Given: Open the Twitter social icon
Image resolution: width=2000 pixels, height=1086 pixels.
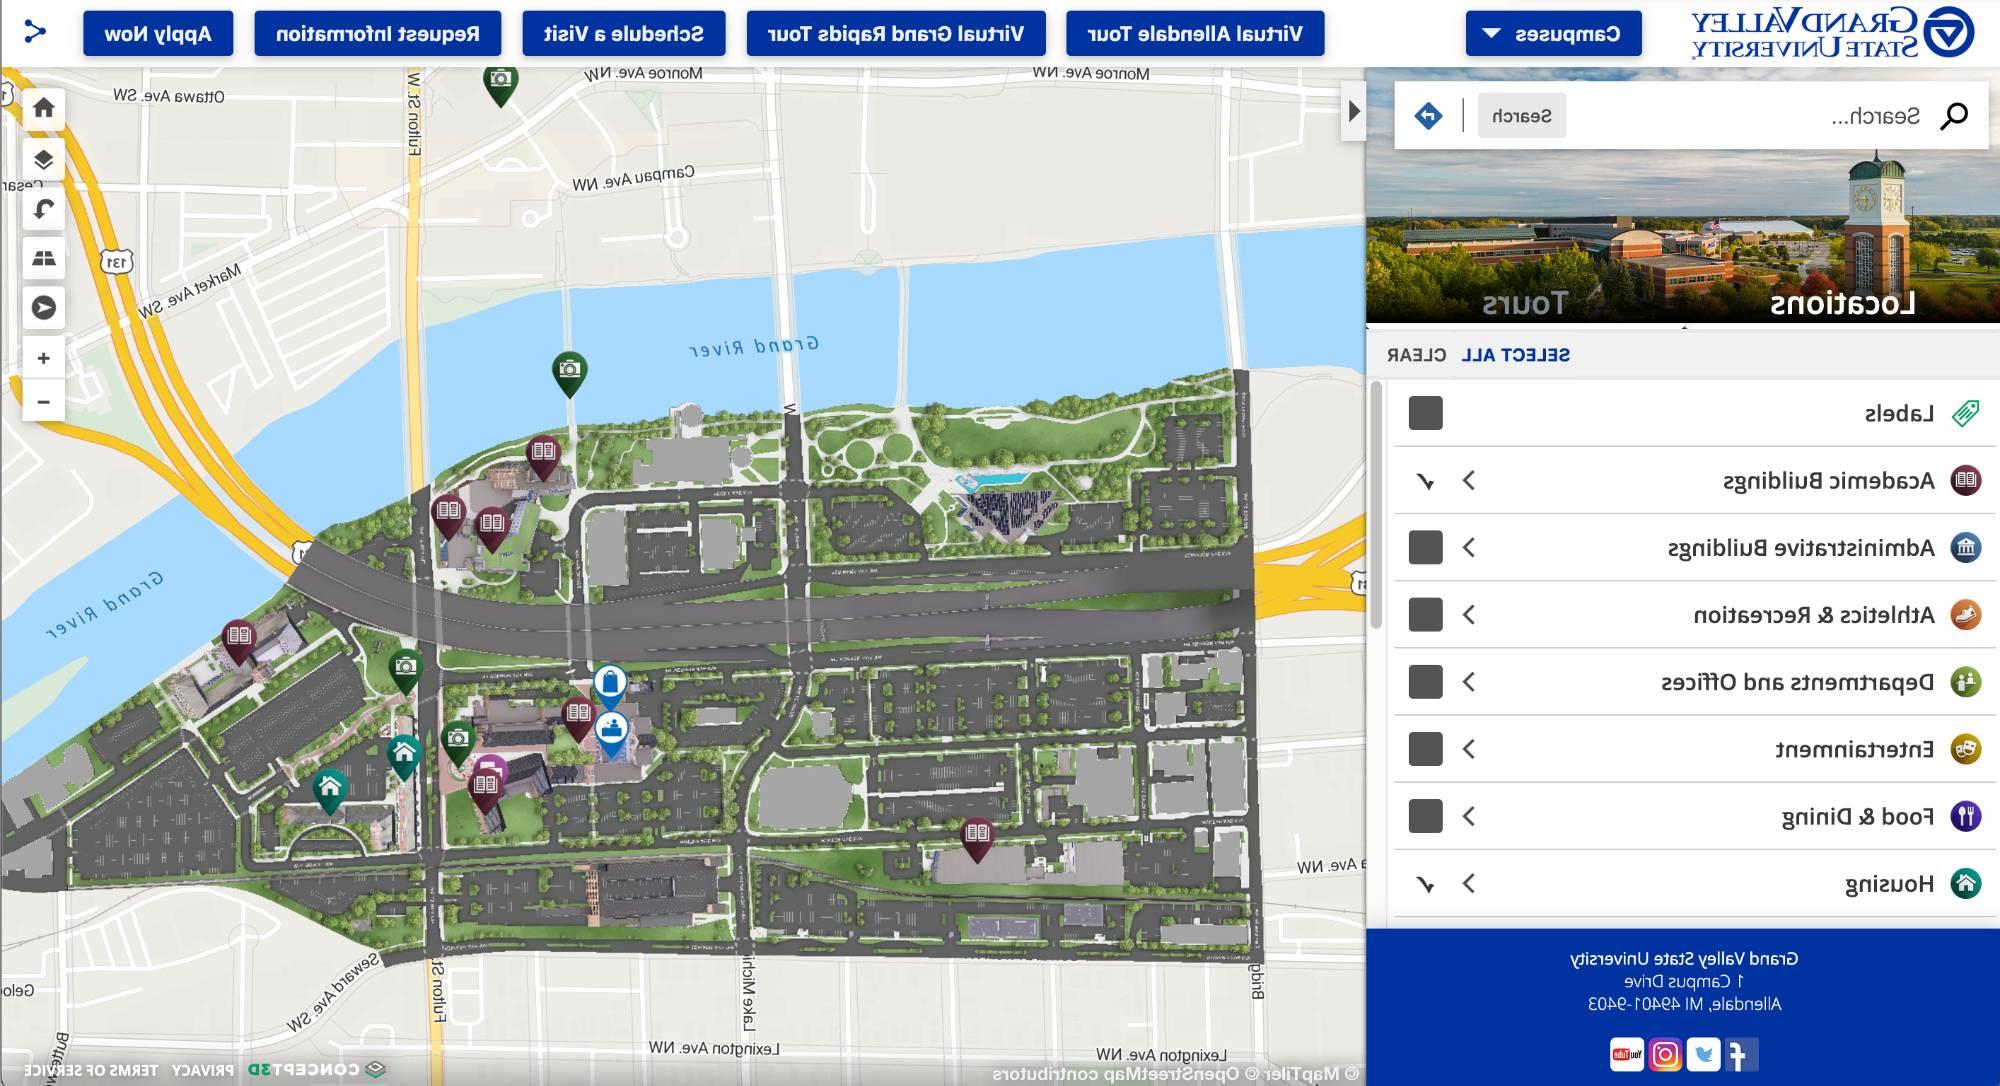Looking at the screenshot, I should pyautogui.click(x=1703, y=1054).
